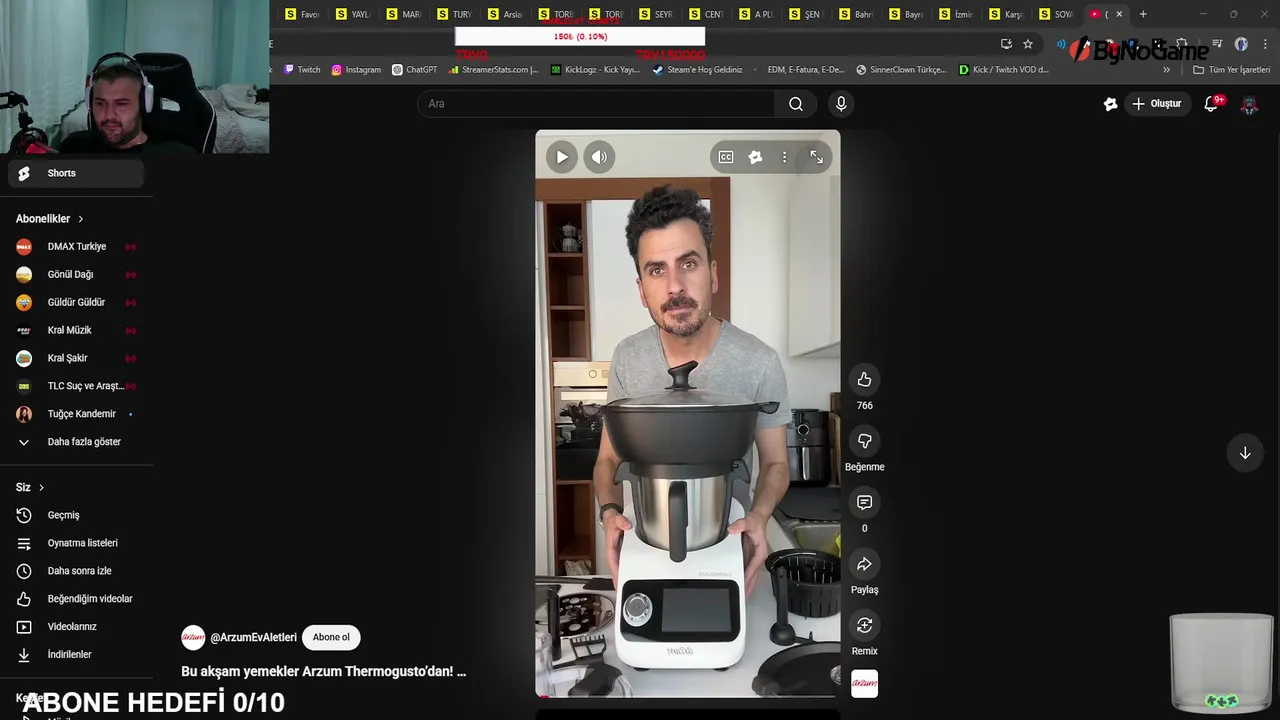Viewport: 1280px width, 720px height.
Task: Install or cast page icon in address bar
Action: [1006, 44]
